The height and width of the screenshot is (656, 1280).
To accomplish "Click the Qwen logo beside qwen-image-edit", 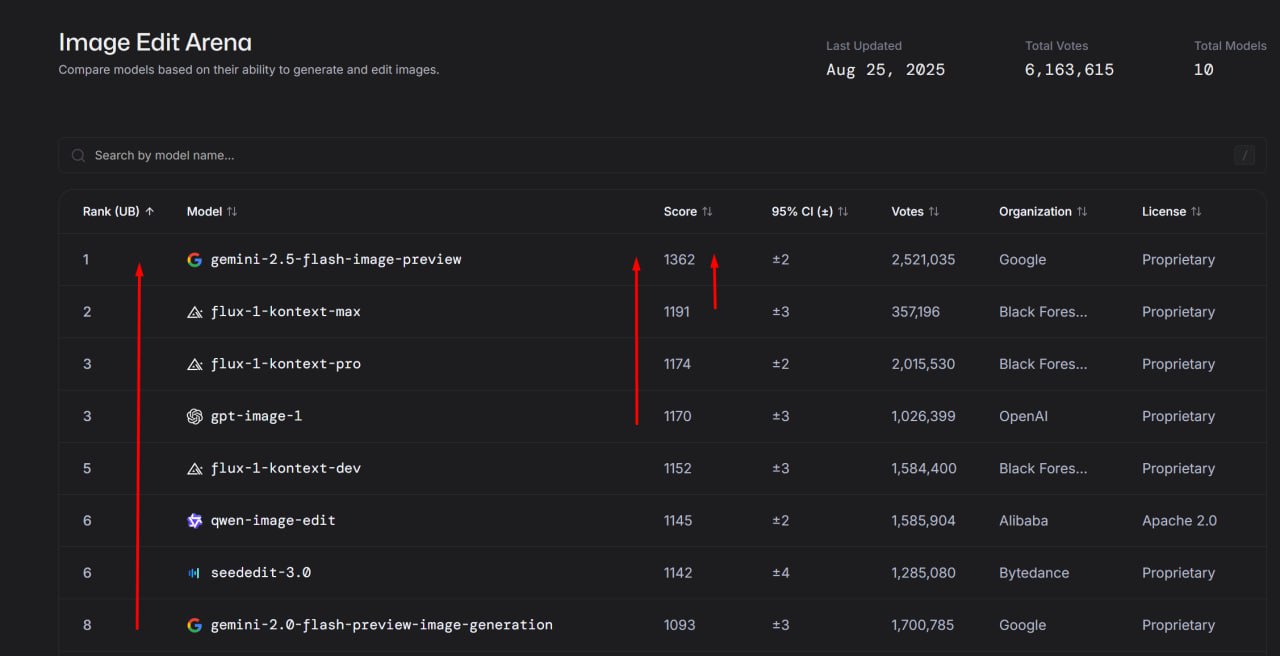I will tap(195, 521).
